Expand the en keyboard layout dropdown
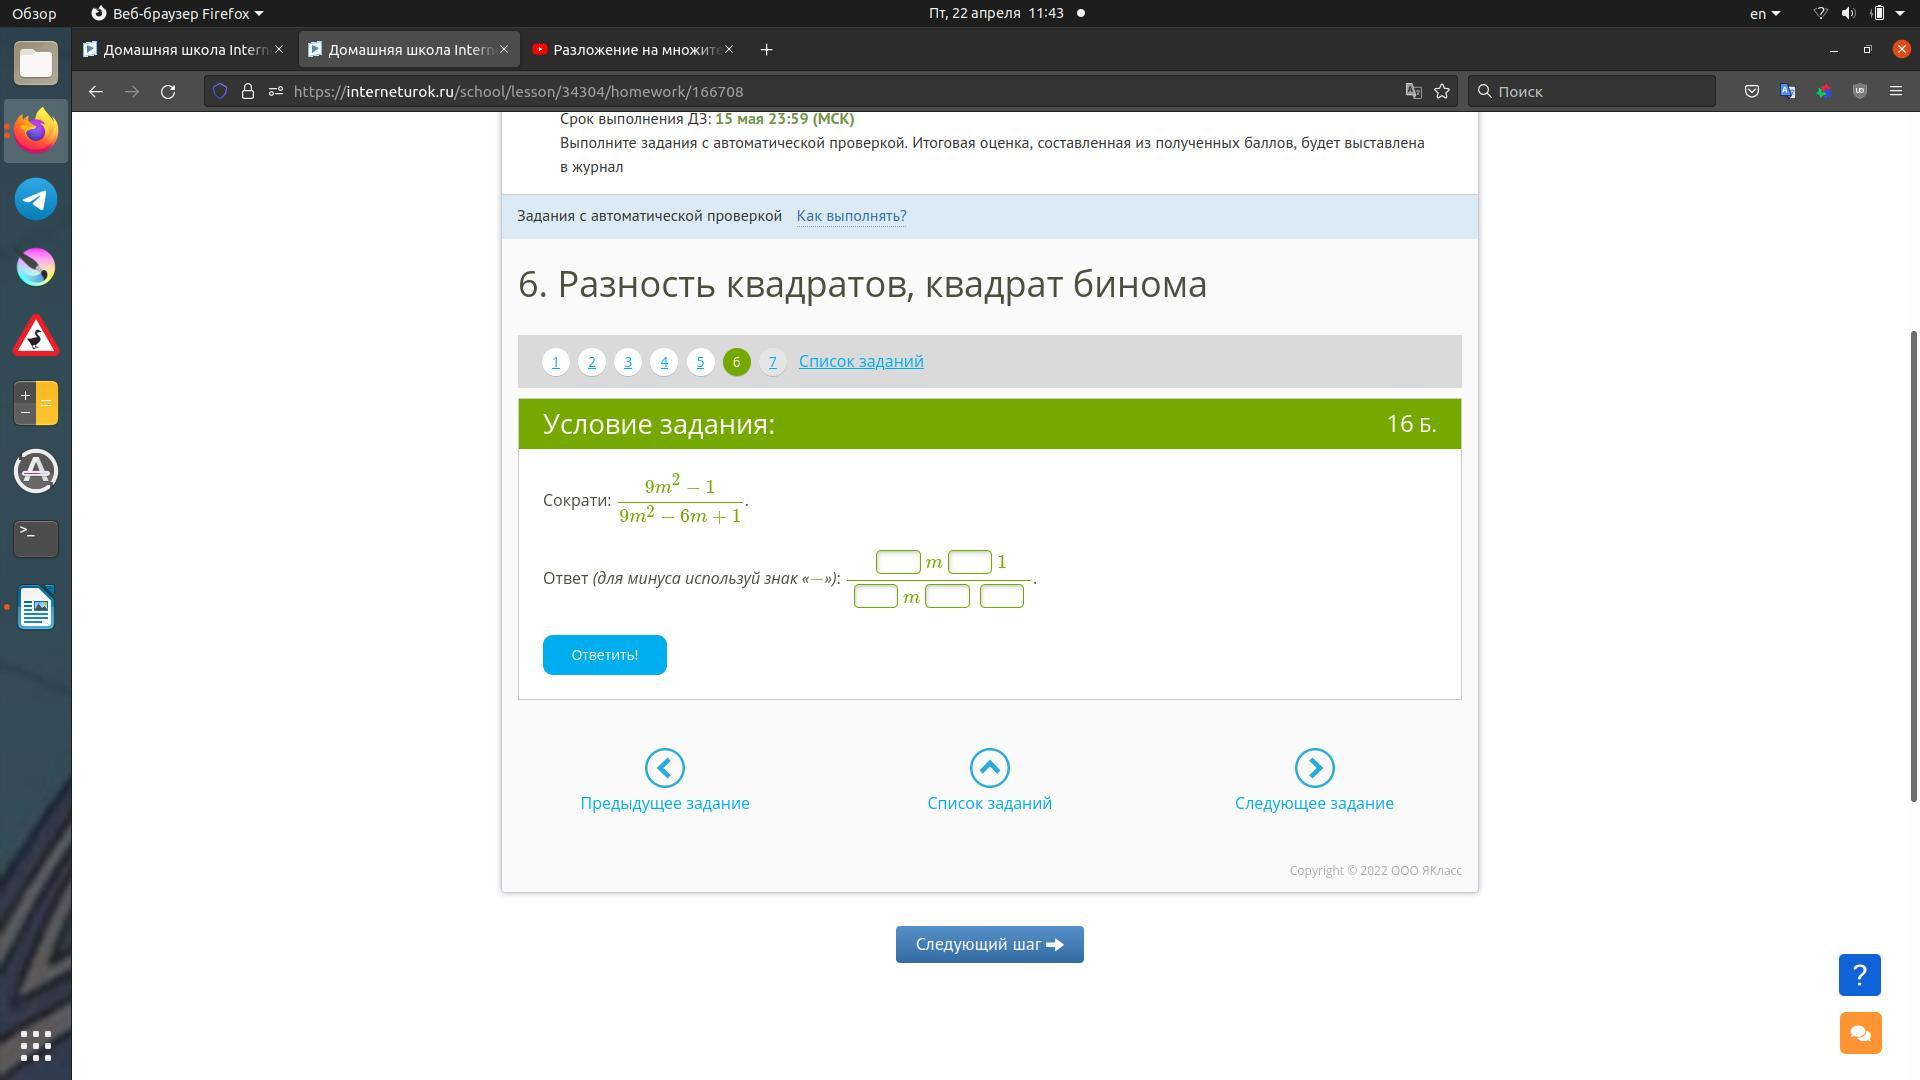This screenshot has height=1080, width=1920. pyautogui.click(x=1765, y=13)
